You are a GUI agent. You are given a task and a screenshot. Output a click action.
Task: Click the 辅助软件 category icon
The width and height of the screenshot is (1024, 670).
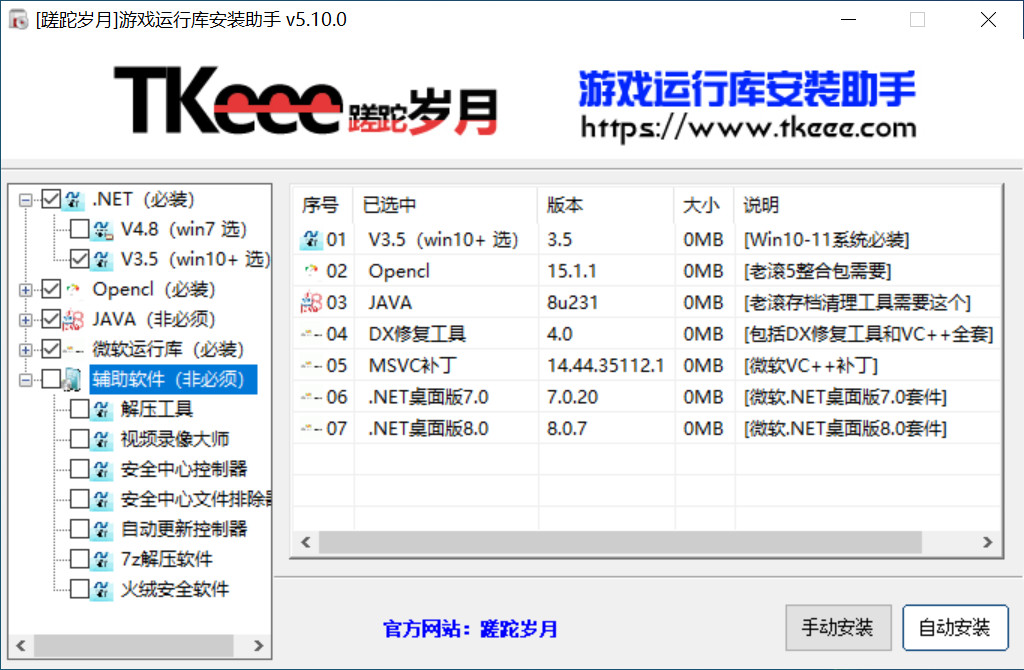pos(74,379)
